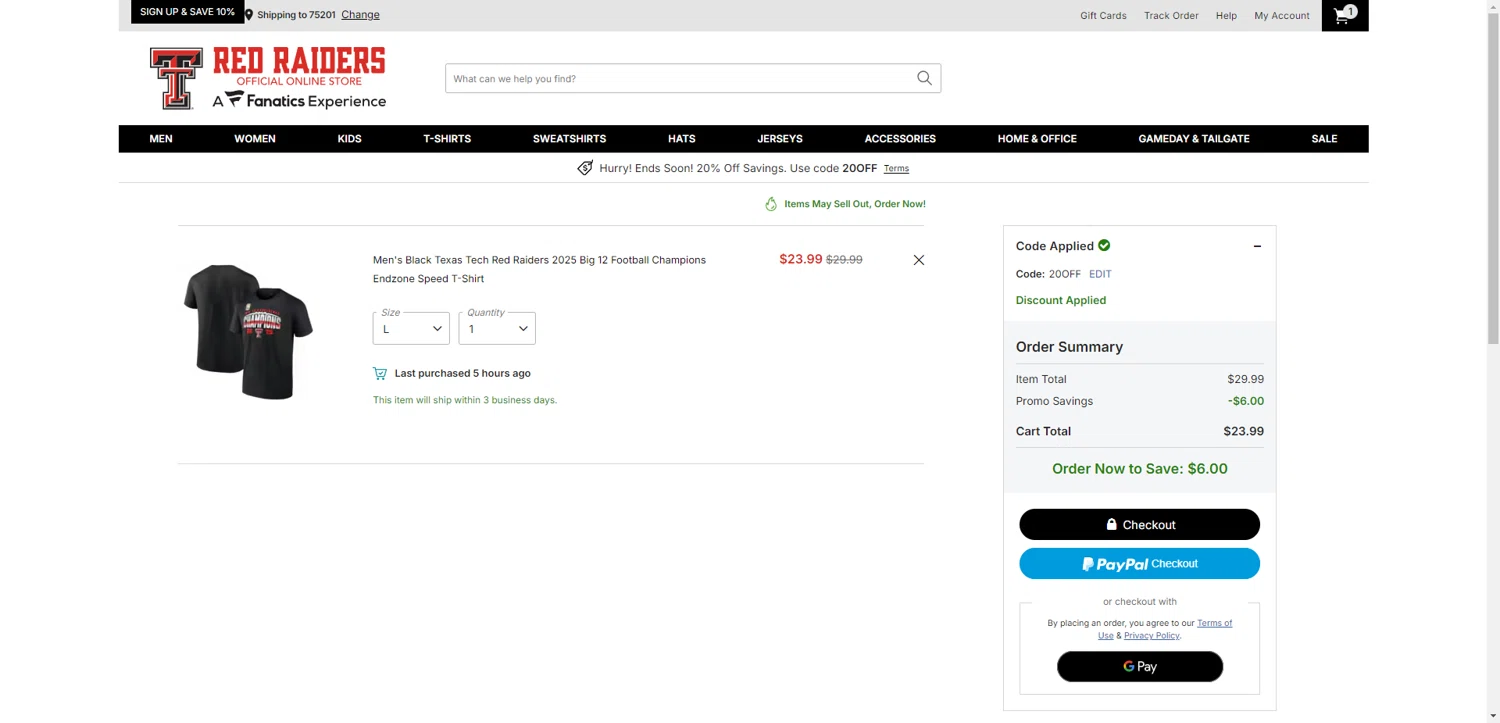Open the Track Order link
The image size is (1500, 723).
(1171, 16)
